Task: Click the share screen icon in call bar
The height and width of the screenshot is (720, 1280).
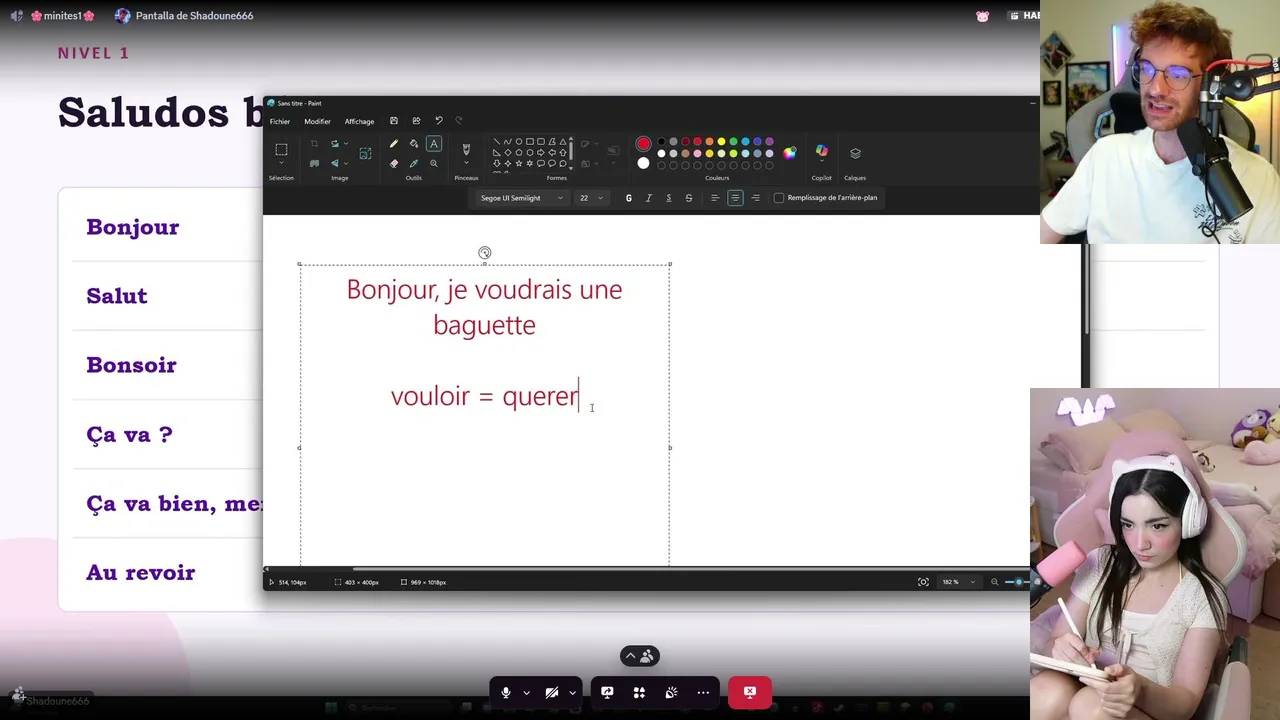Action: [x=607, y=692]
